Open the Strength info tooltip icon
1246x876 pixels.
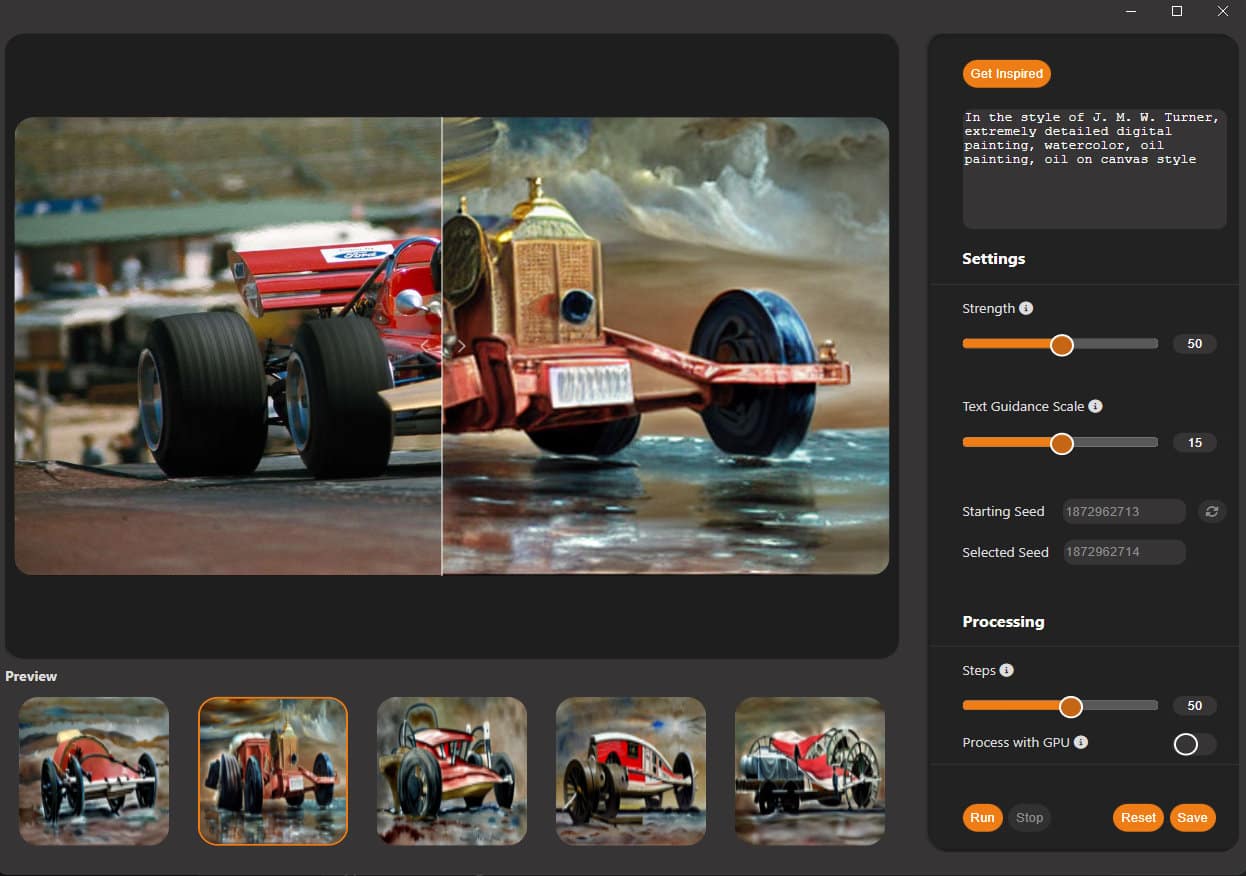1027,308
